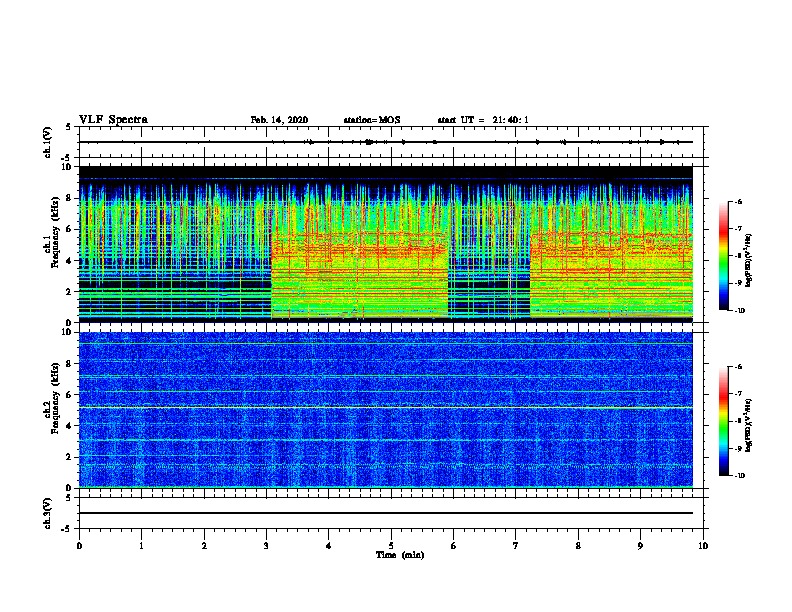The width and height of the screenshot is (792, 612).
Task: Click the ch.1 color scale "log(PSD)" units label
Action: click(x=749, y=260)
